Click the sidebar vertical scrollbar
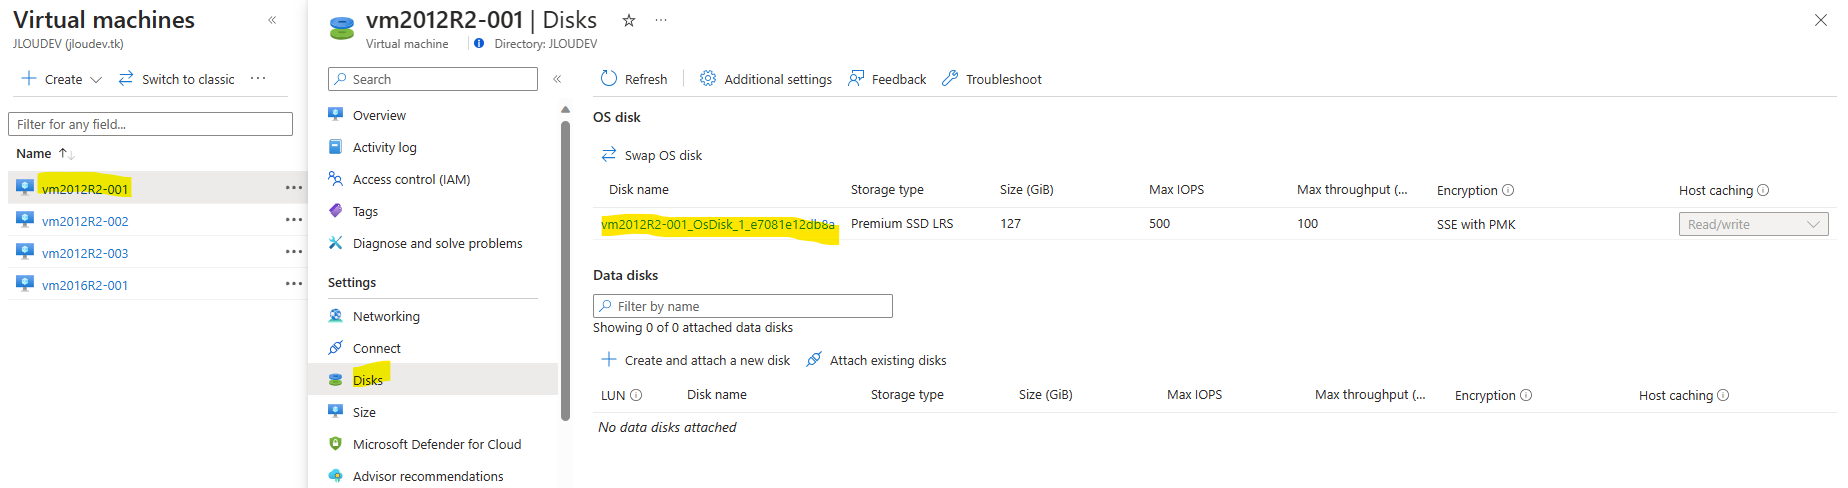Viewport: 1848px width, 488px height. pos(565,270)
